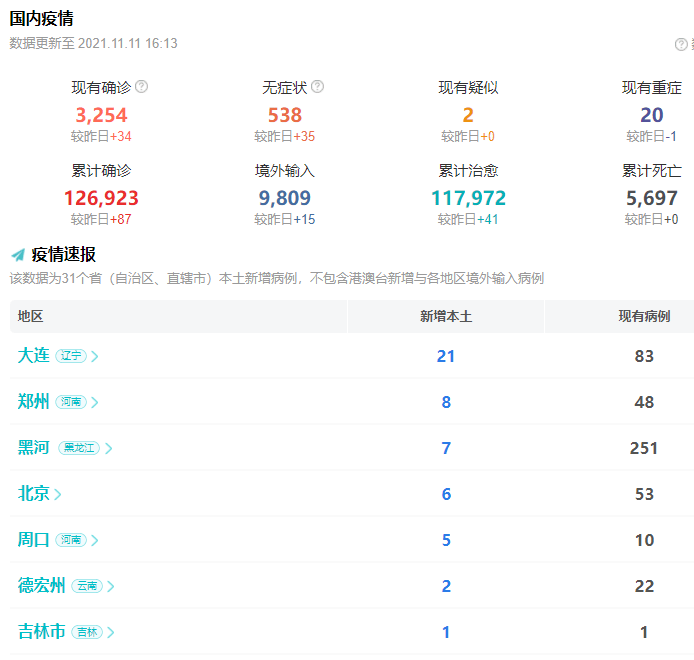Viewport: 694px width, 660px height.
Task: Expand the 大连 row chevron arrow
Action: [x=95, y=356]
